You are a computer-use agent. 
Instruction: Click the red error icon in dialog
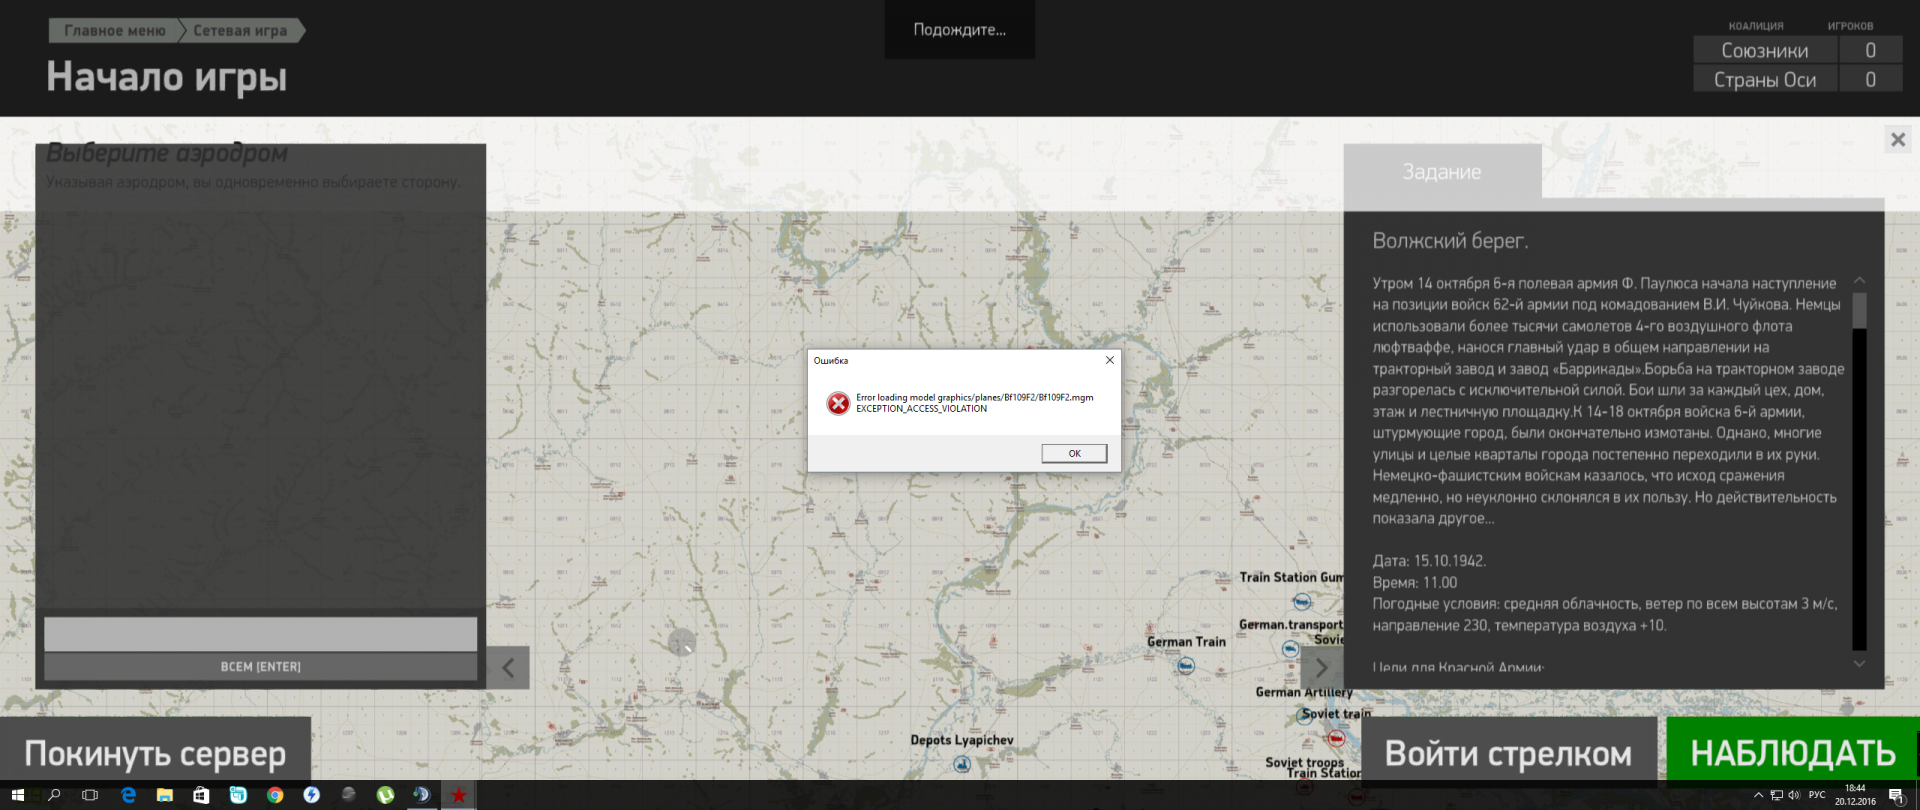click(838, 403)
